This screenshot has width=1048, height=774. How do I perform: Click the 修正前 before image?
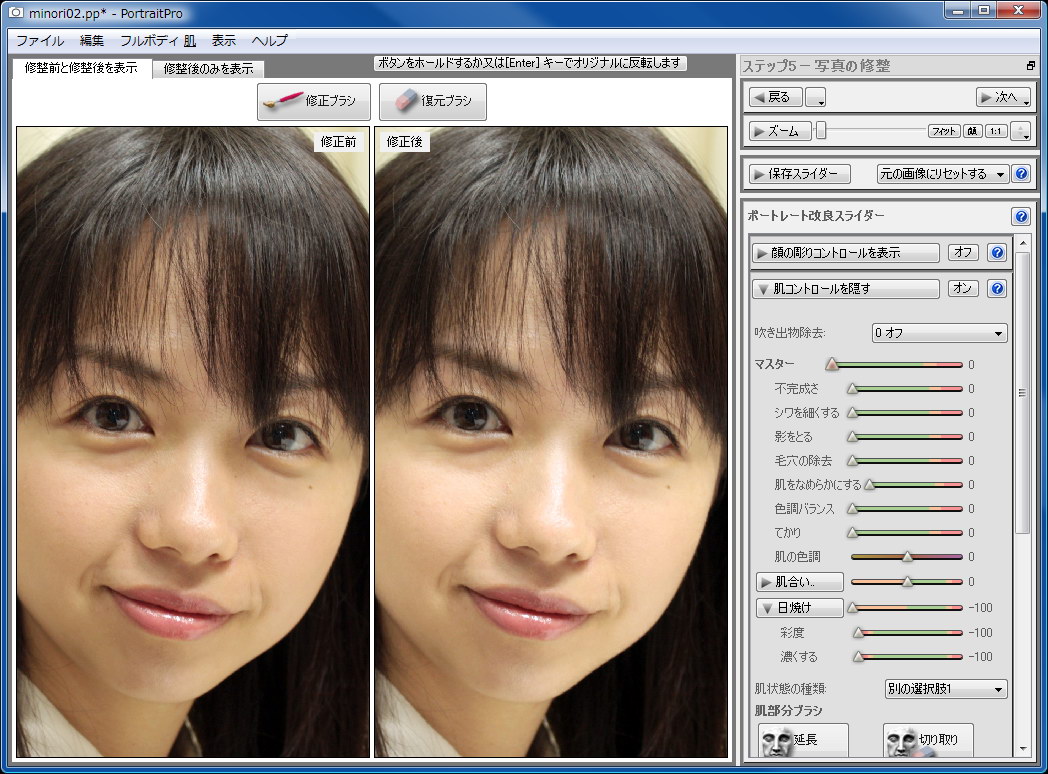[x=192, y=442]
